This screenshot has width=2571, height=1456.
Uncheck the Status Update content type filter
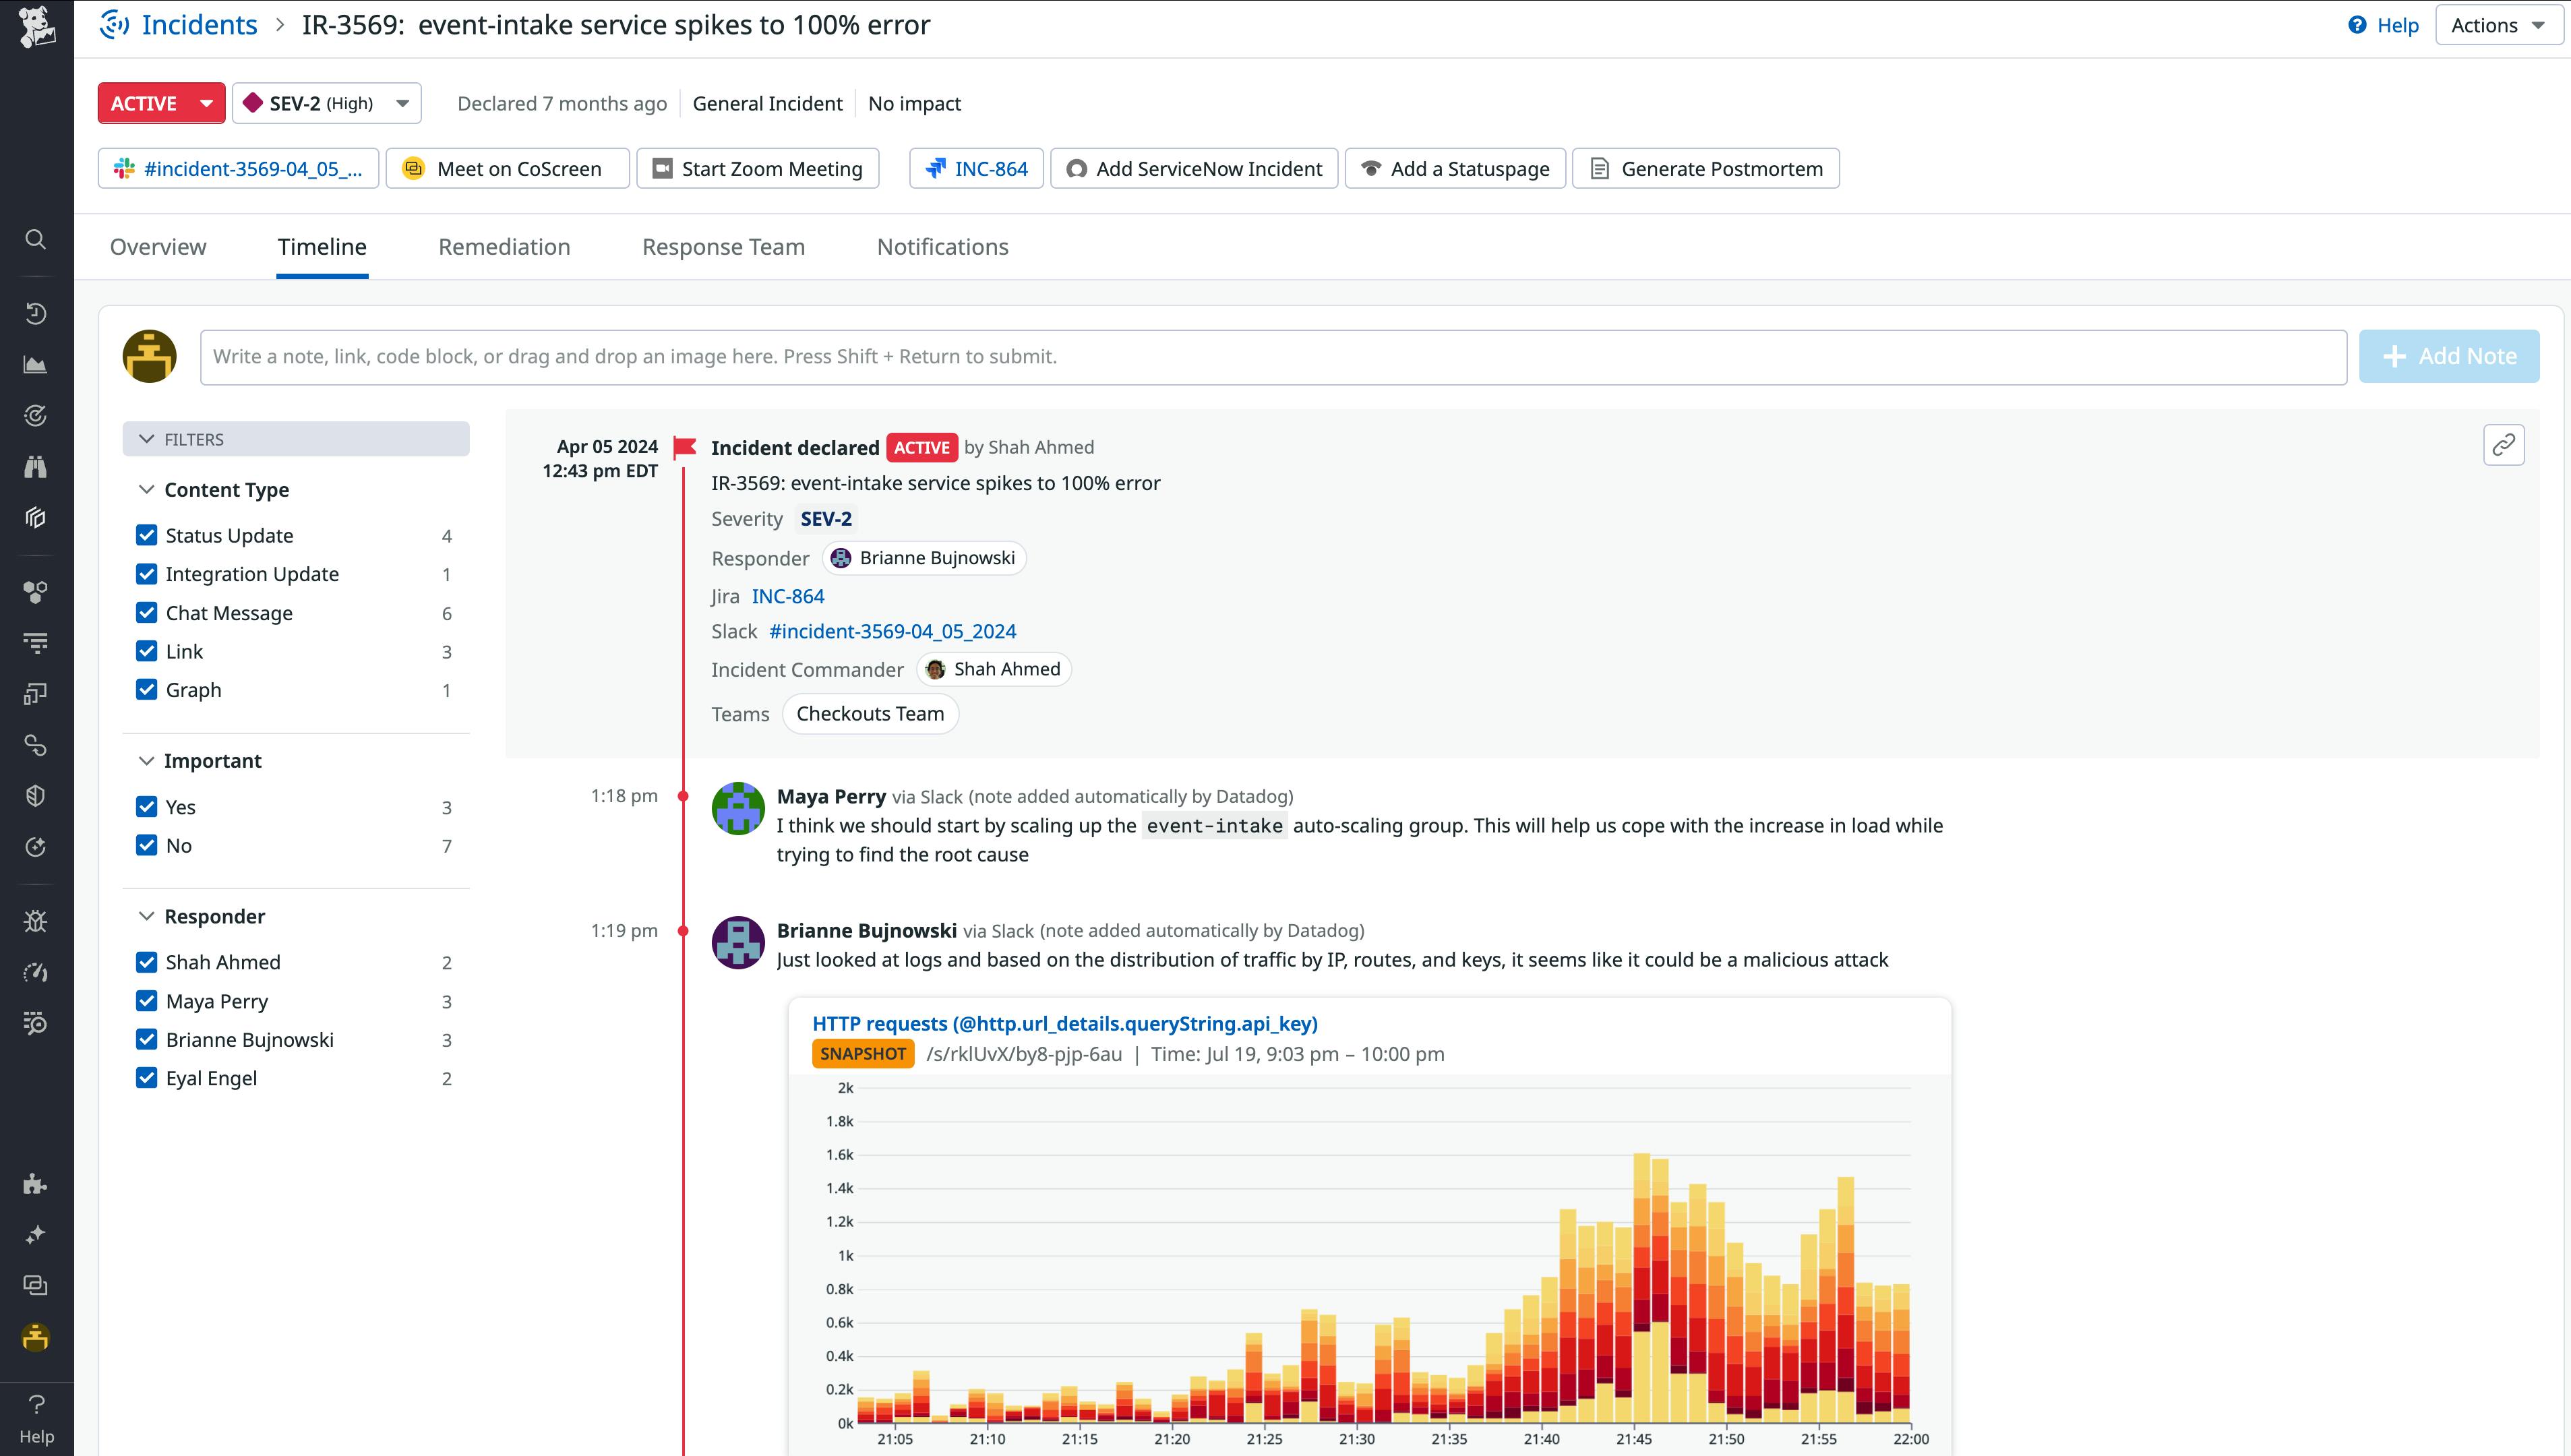(x=146, y=535)
